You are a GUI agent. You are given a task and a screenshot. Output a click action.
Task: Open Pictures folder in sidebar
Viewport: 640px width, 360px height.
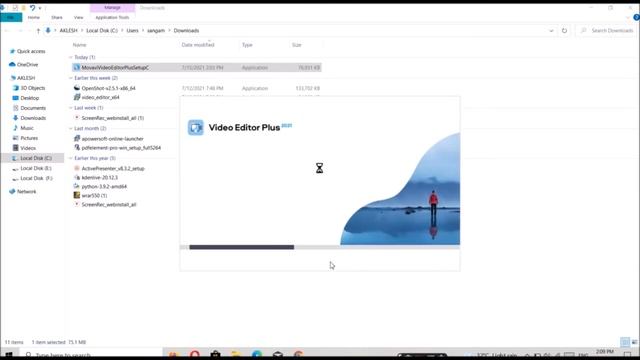25,138
